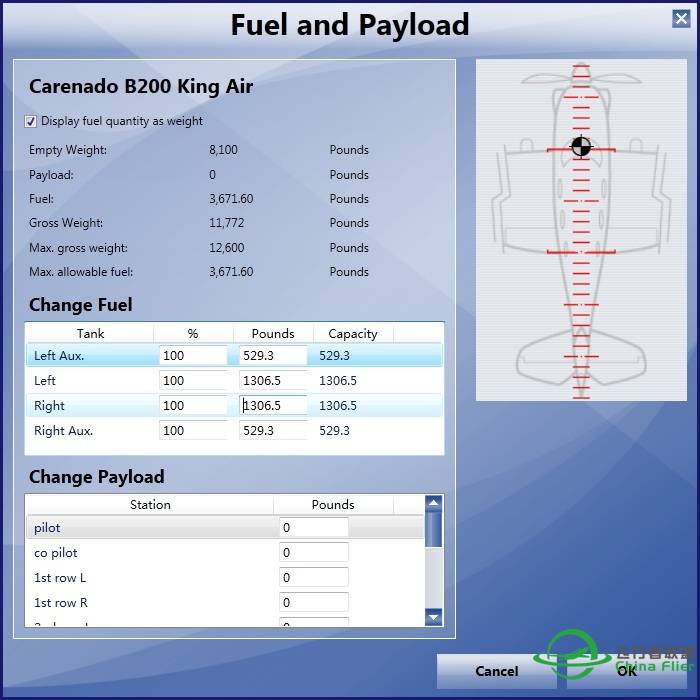Click the Capacity column header
Viewport: 700px width, 700px height.
click(x=353, y=333)
